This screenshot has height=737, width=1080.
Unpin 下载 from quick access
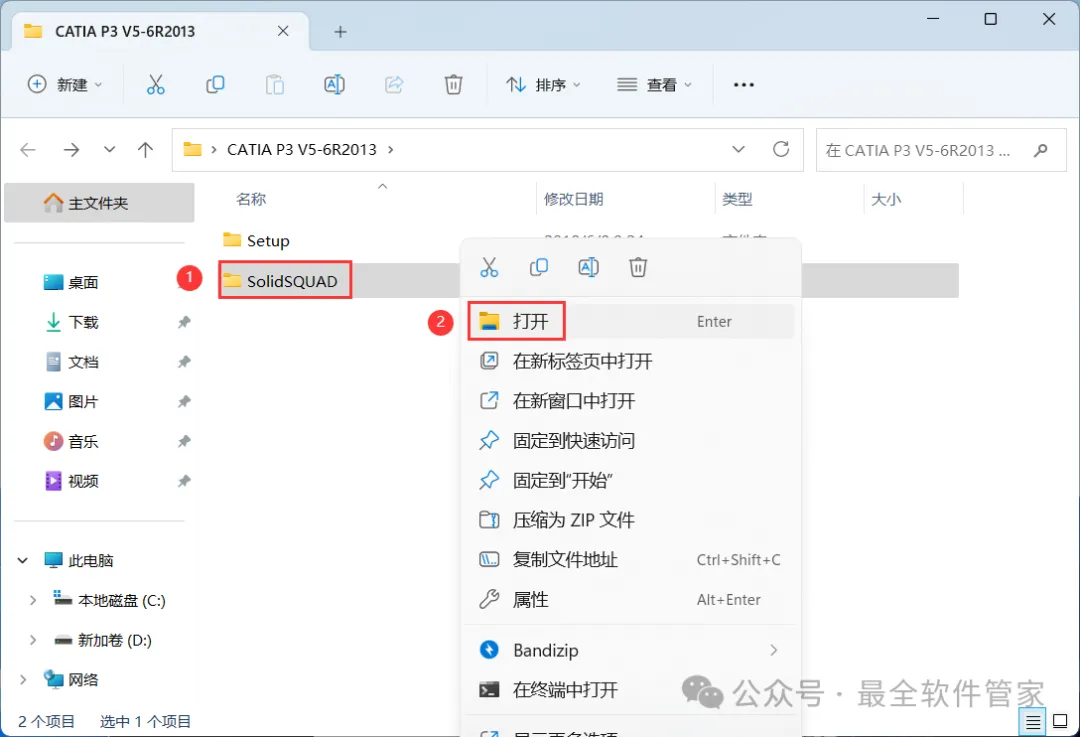[x=184, y=322]
